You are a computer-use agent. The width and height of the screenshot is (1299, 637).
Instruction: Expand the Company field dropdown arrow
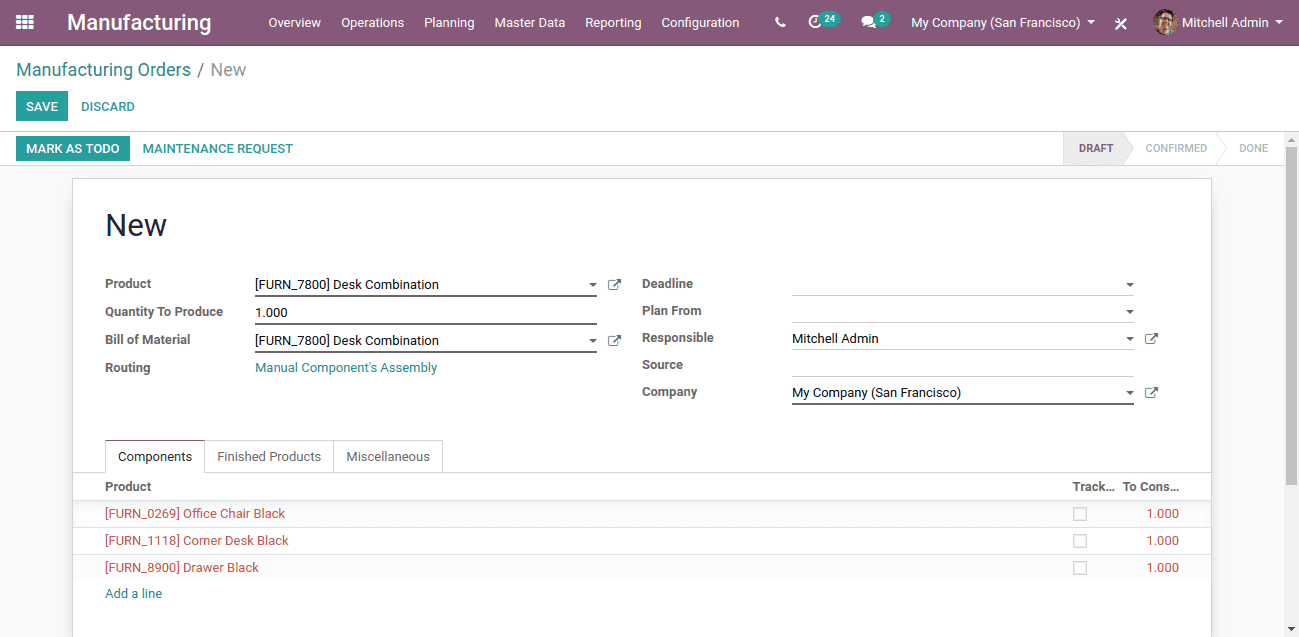(1129, 393)
